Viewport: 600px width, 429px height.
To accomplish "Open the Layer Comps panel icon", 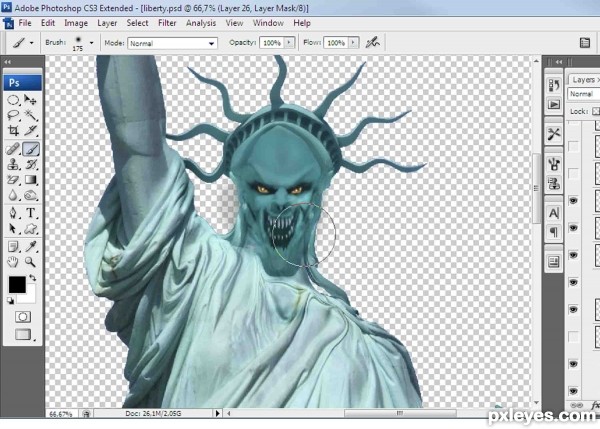I will click(553, 262).
